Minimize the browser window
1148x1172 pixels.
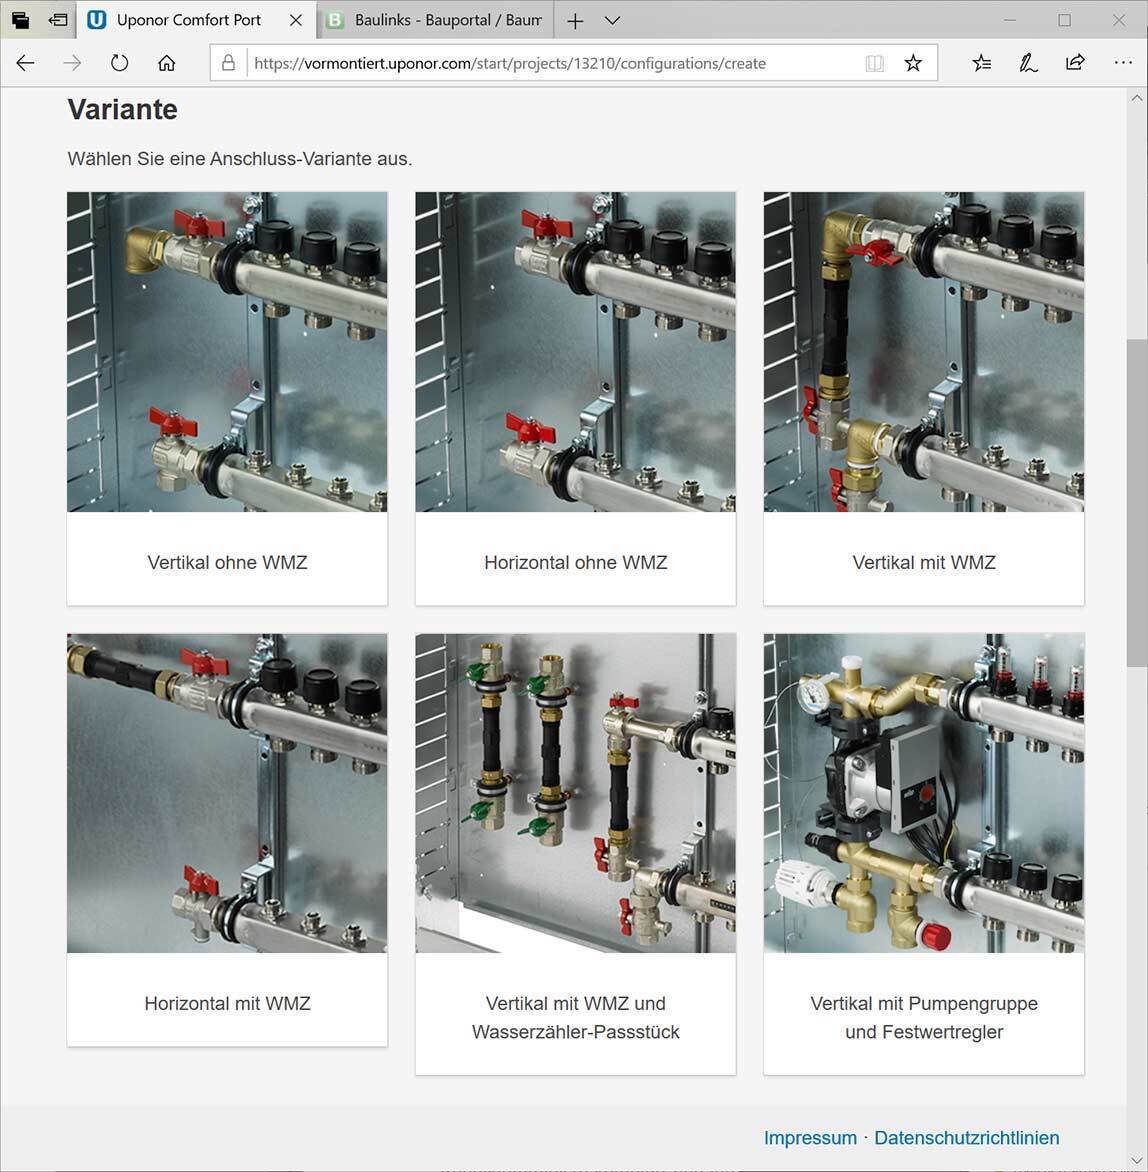point(1010,20)
